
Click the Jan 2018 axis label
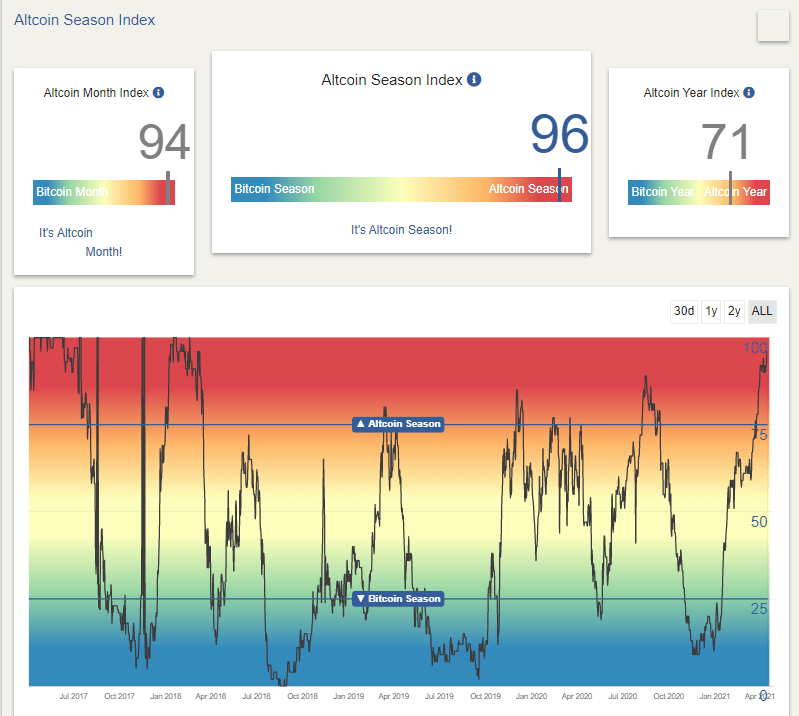click(166, 696)
